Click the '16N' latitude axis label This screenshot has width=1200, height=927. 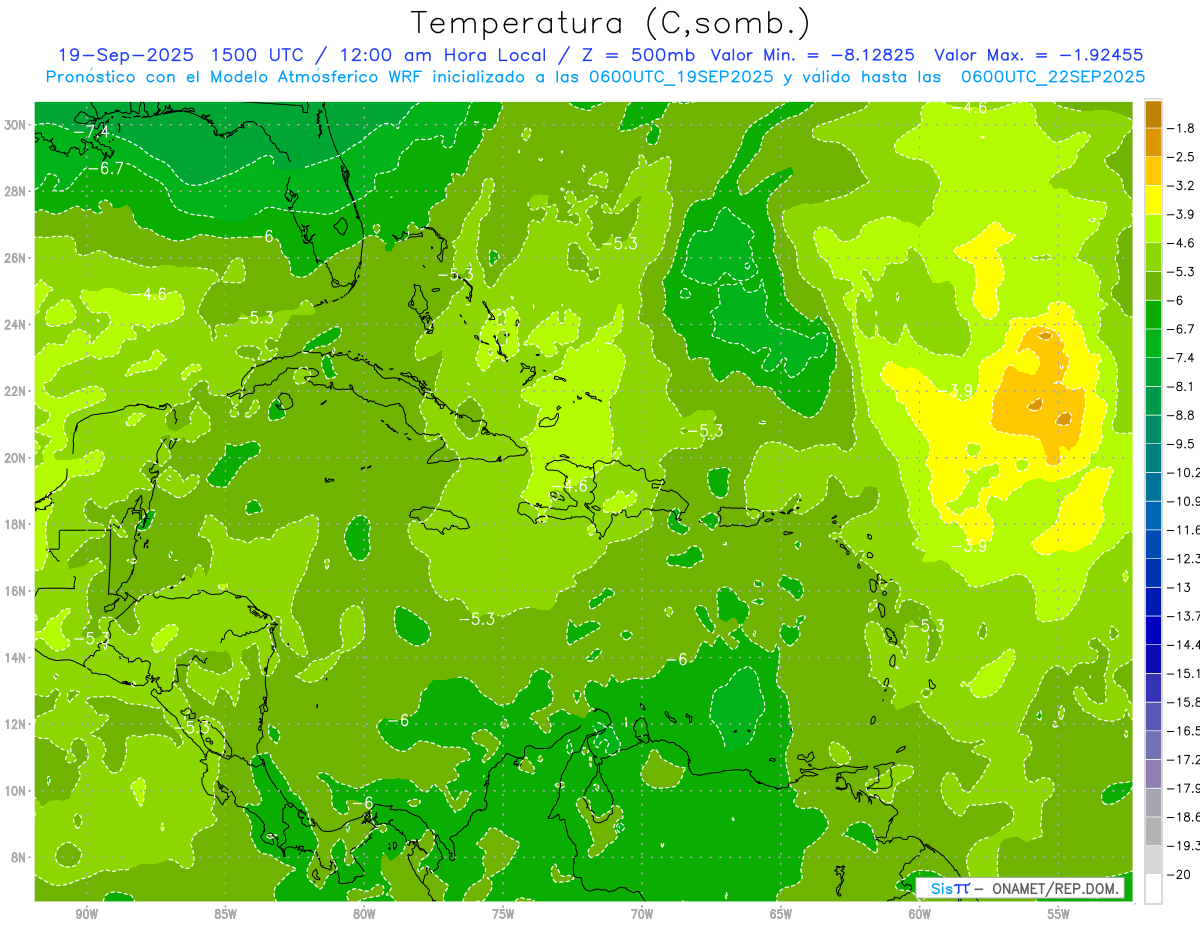[x=16, y=591]
